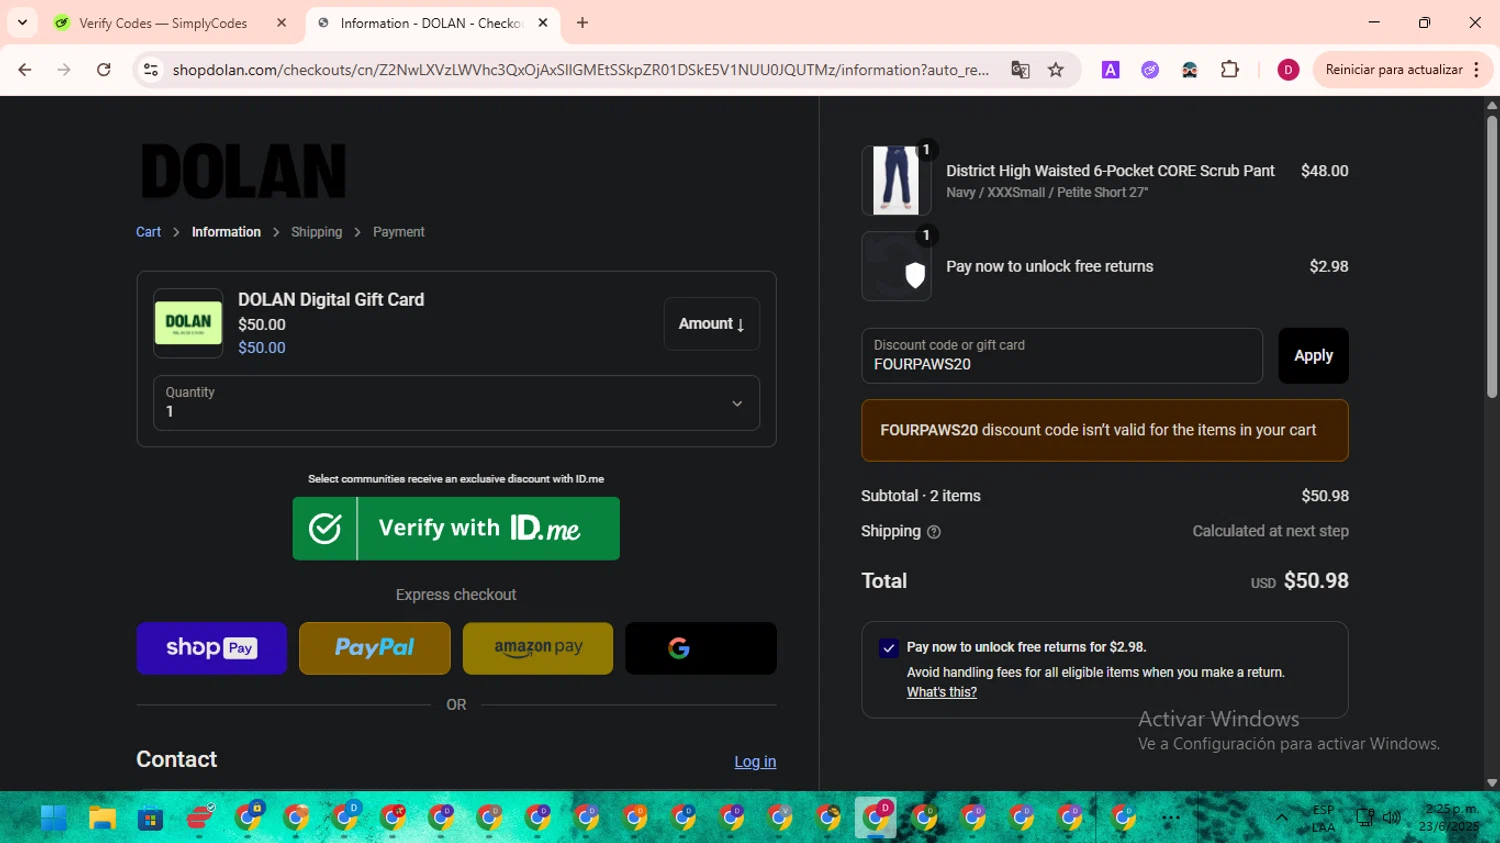Open site information icon in address bar
The image size is (1500, 843).
pyautogui.click(x=151, y=70)
